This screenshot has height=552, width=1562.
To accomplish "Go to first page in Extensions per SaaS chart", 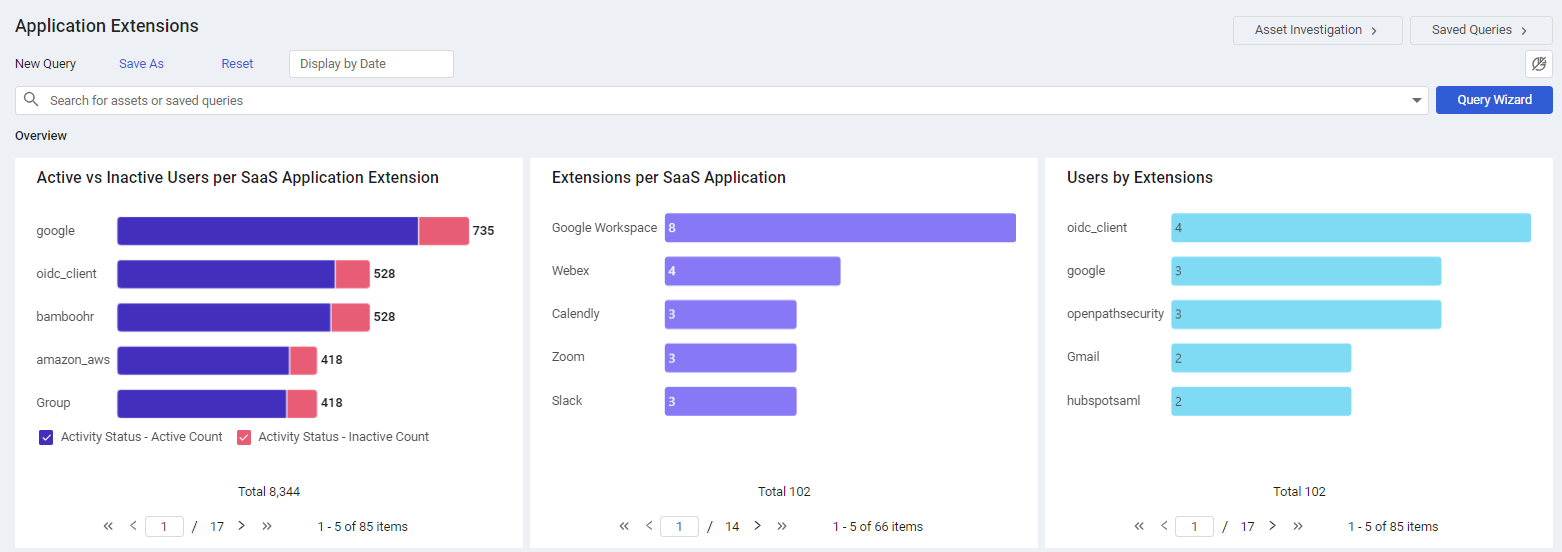I will click(624, 526).
